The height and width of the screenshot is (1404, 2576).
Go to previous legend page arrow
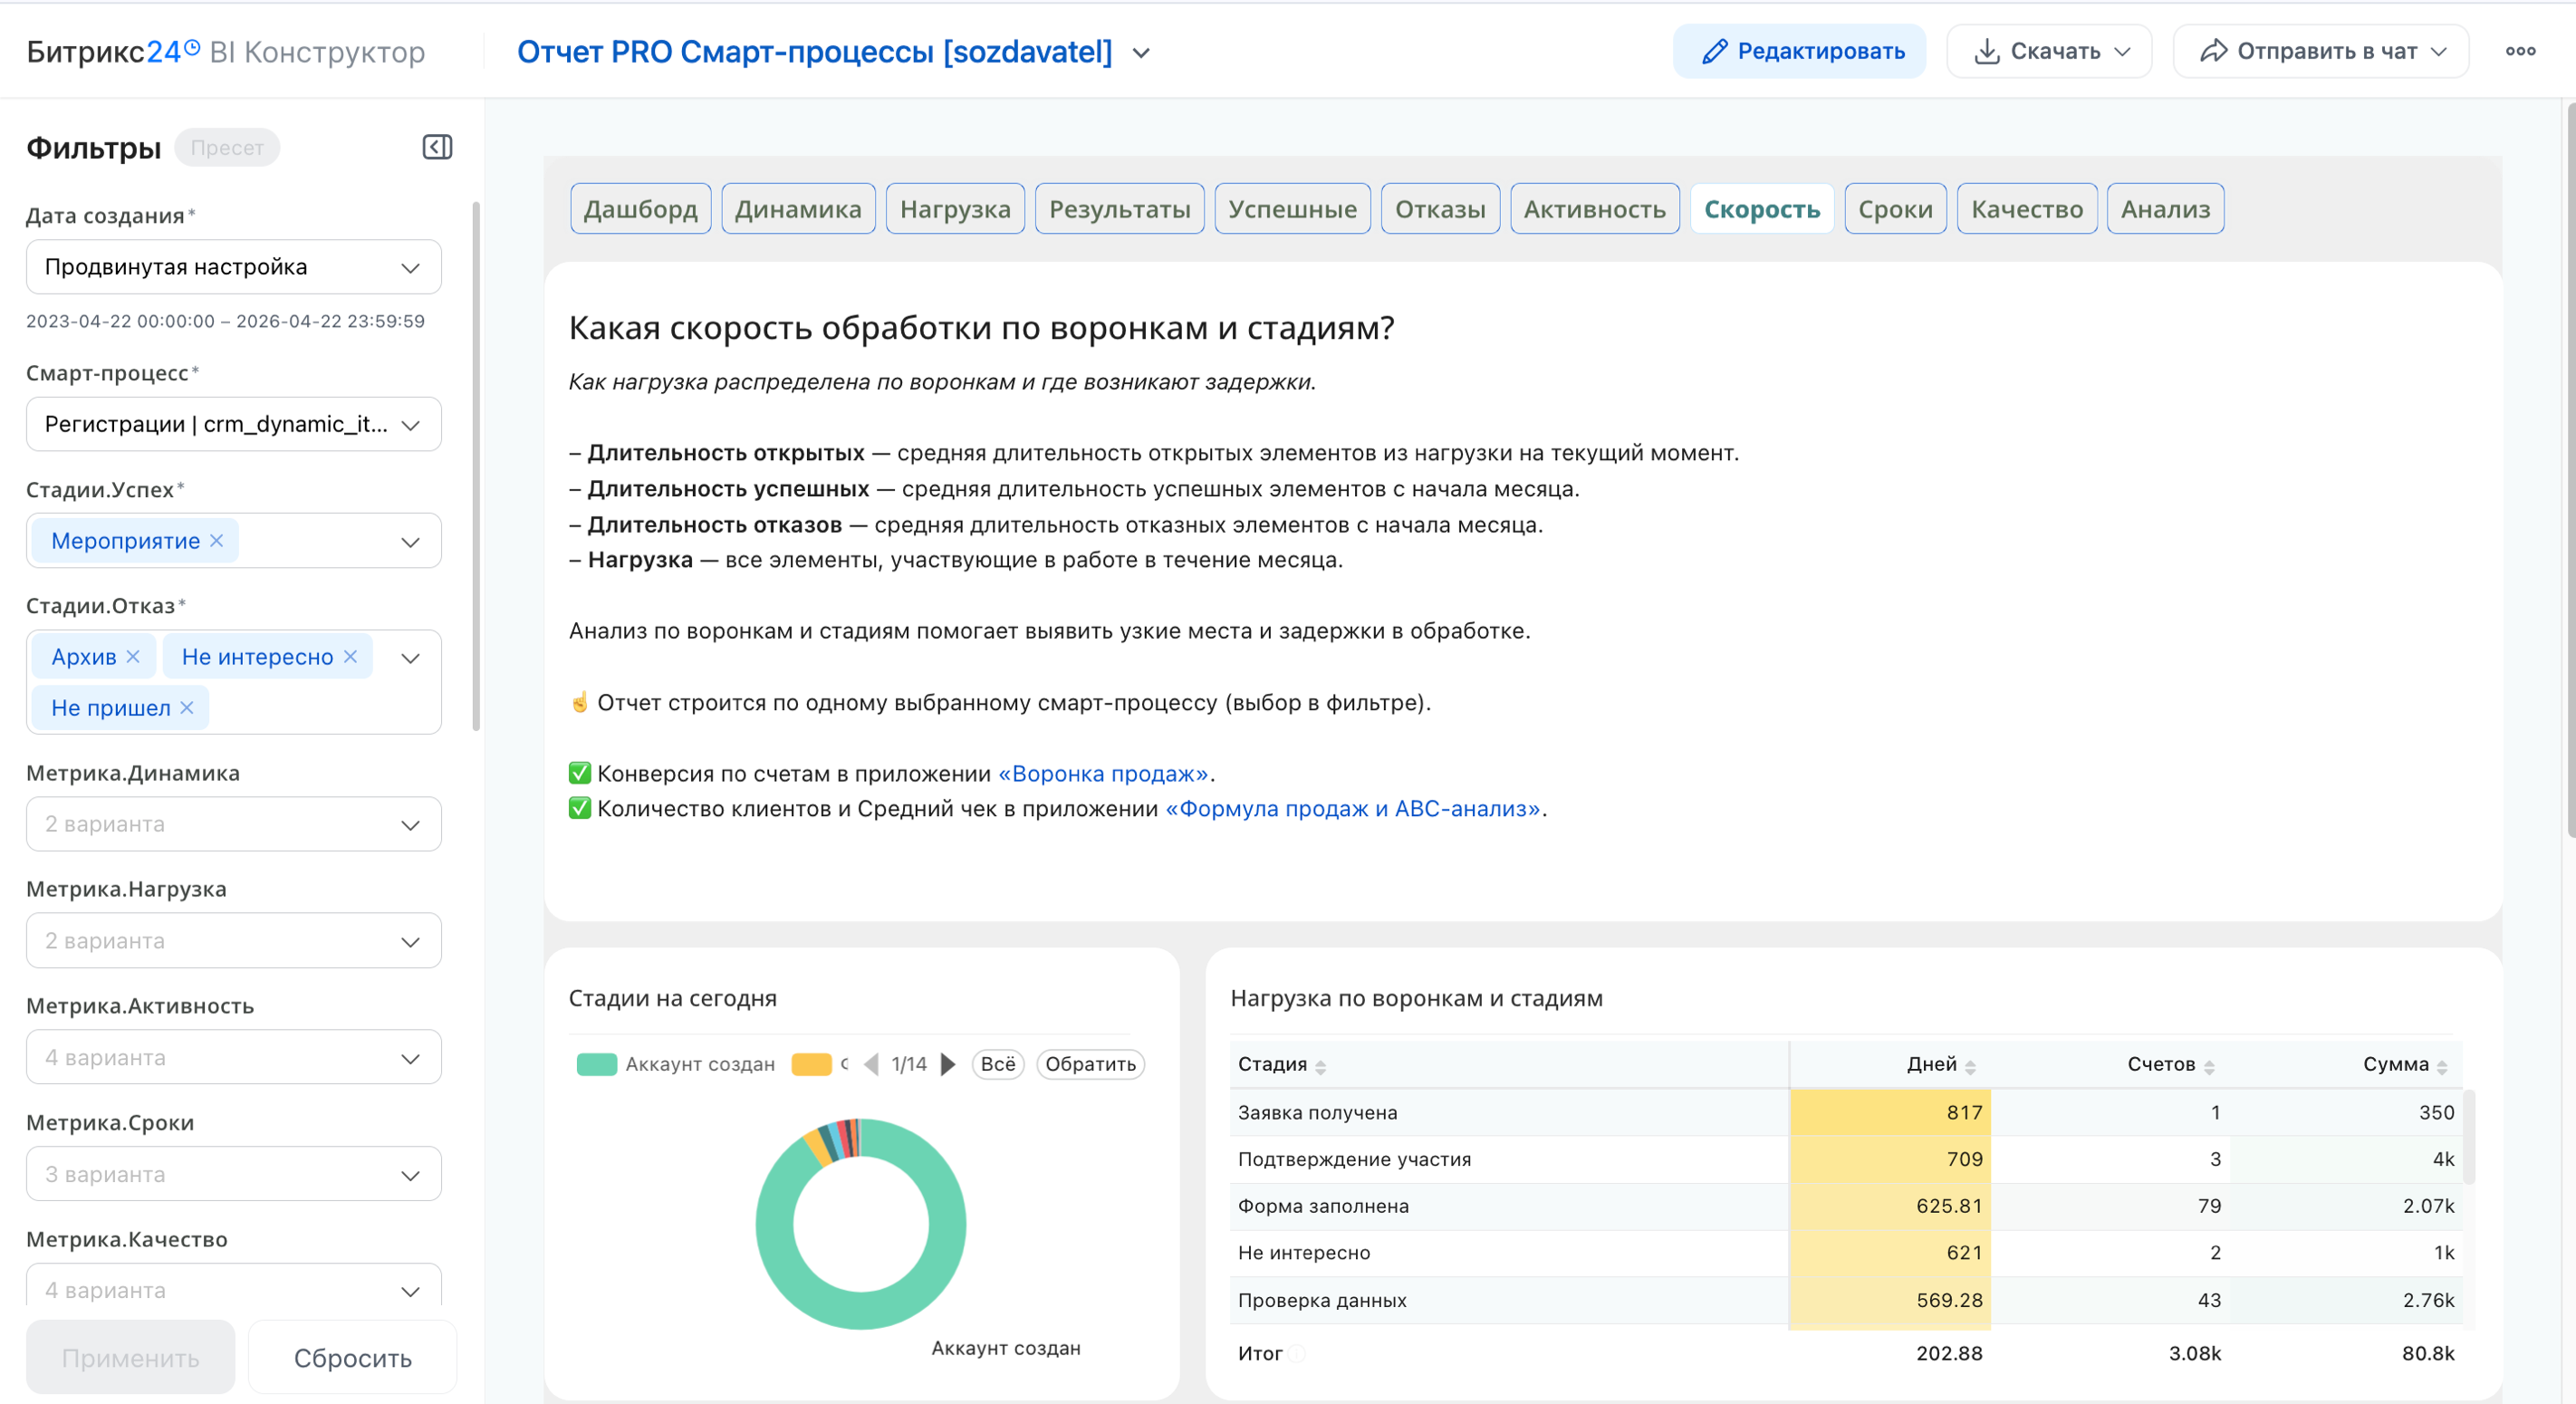click(871, 1064)
